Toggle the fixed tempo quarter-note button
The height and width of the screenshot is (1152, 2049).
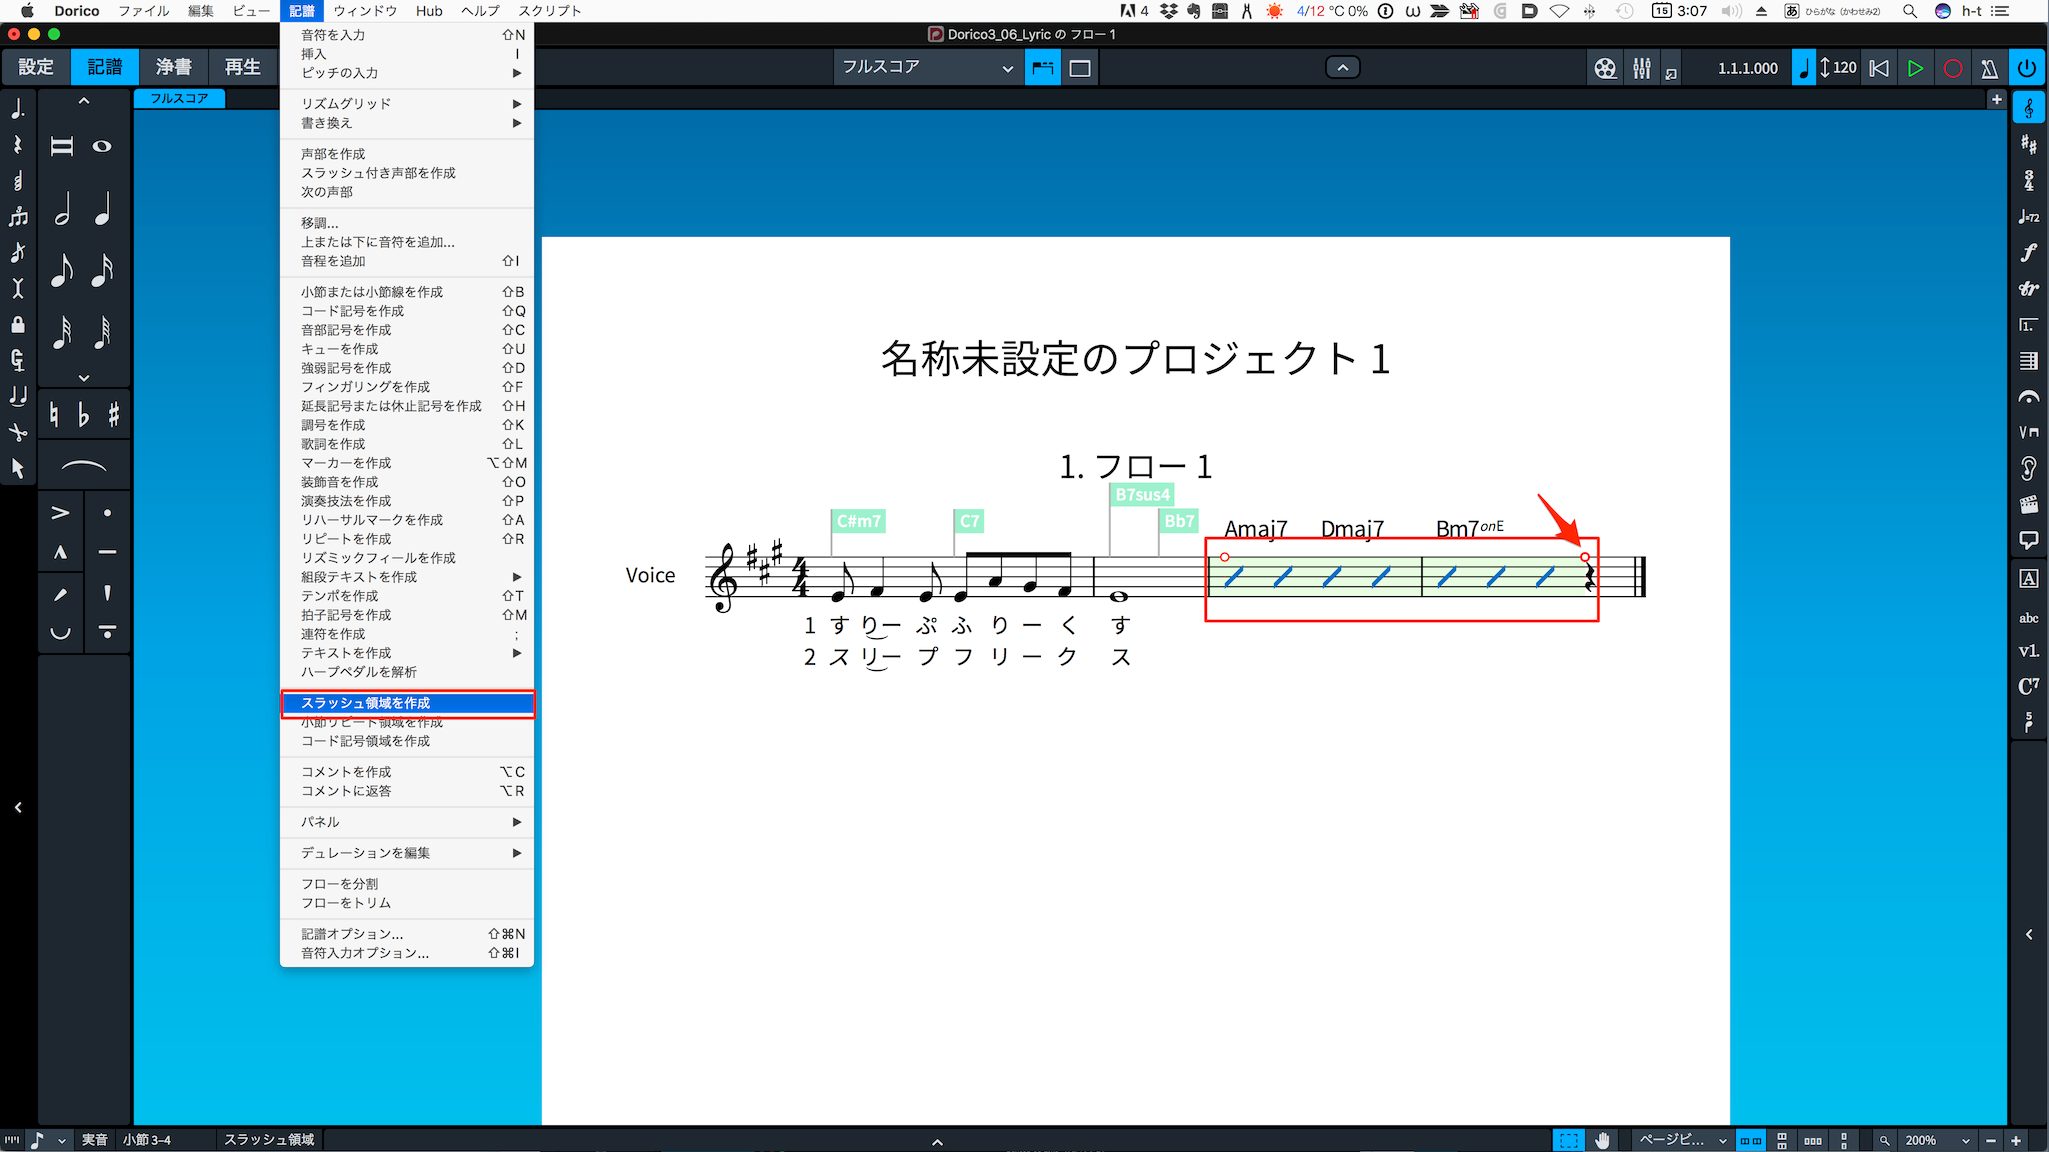click(x=1804, y=68)
